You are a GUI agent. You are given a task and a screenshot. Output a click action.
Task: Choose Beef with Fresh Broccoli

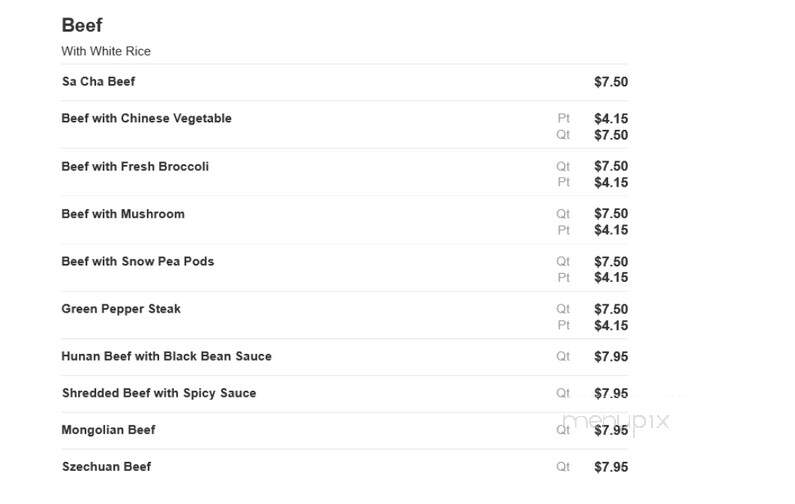[x=135, y=166]
